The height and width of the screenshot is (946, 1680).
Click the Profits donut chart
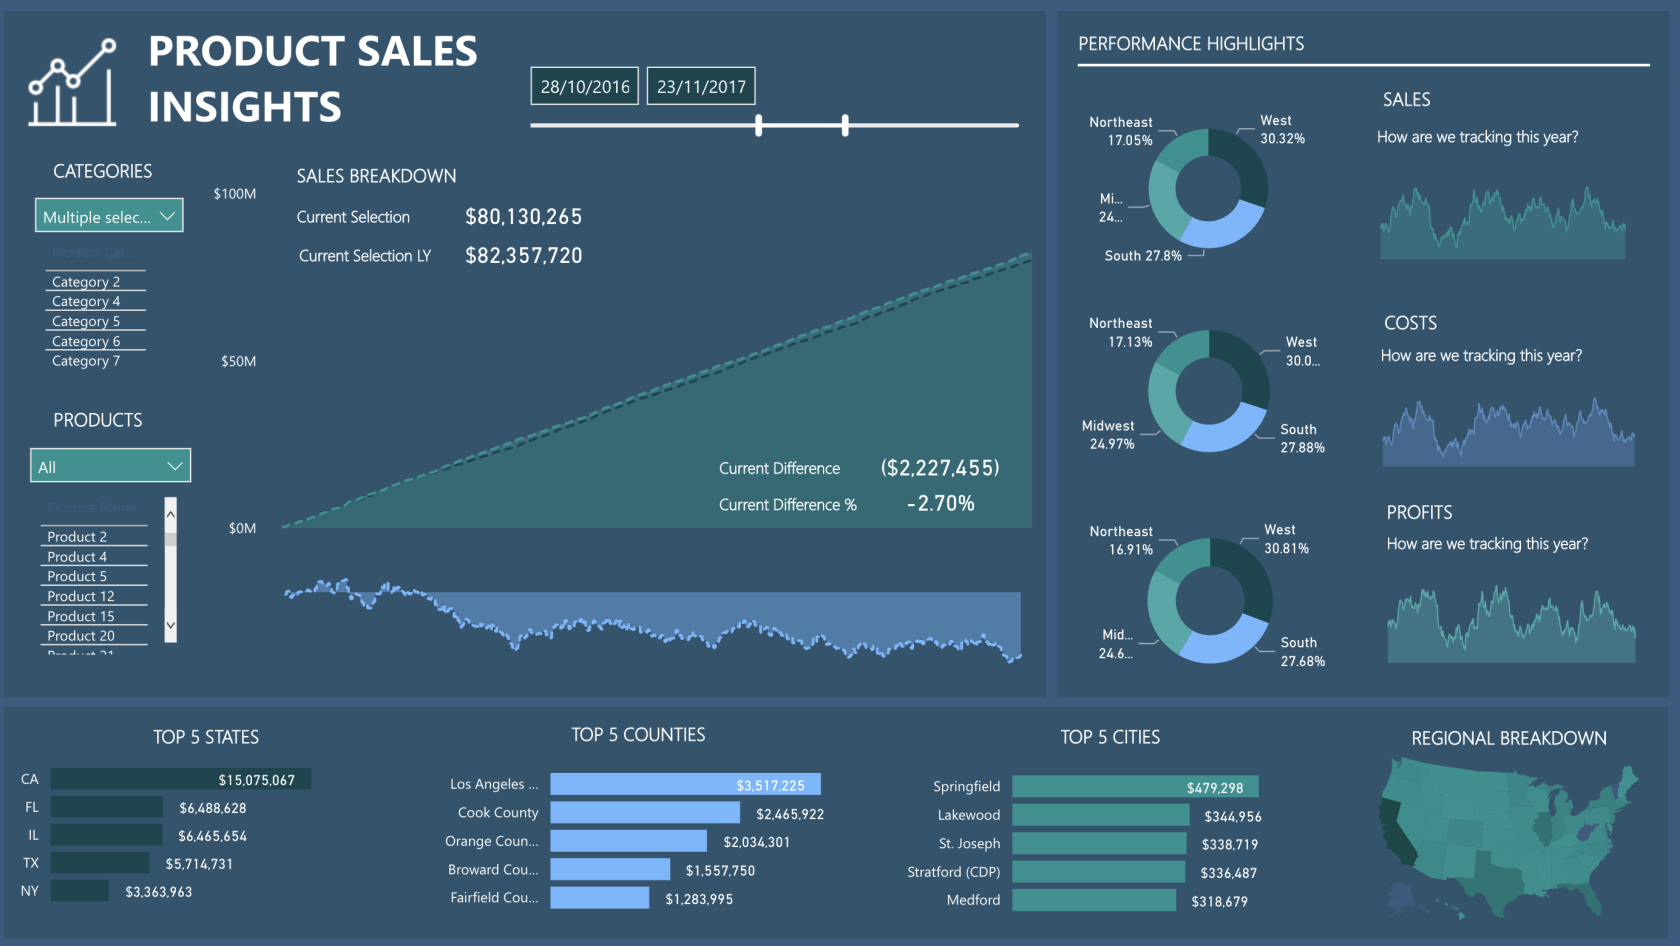1210,601
